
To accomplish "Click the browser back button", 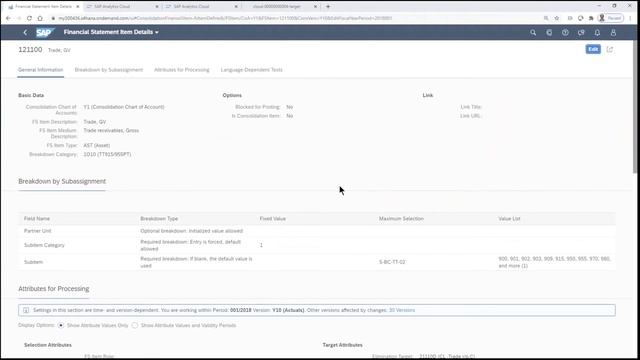I will 8,18.
